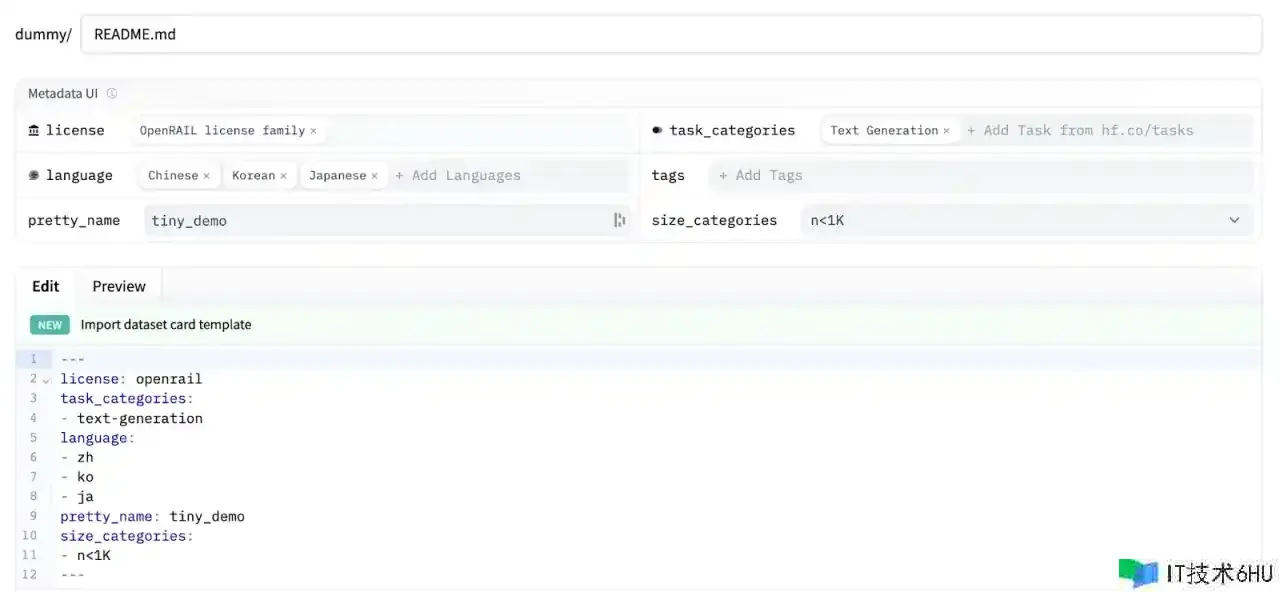Select the Edit tab
This screenshot has width=1280, height=592.
click(46, 286)
